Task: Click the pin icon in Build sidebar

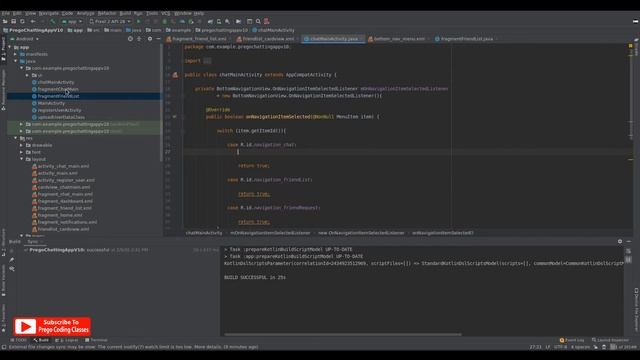Action: pyautogui.click(x=12, y=260)
